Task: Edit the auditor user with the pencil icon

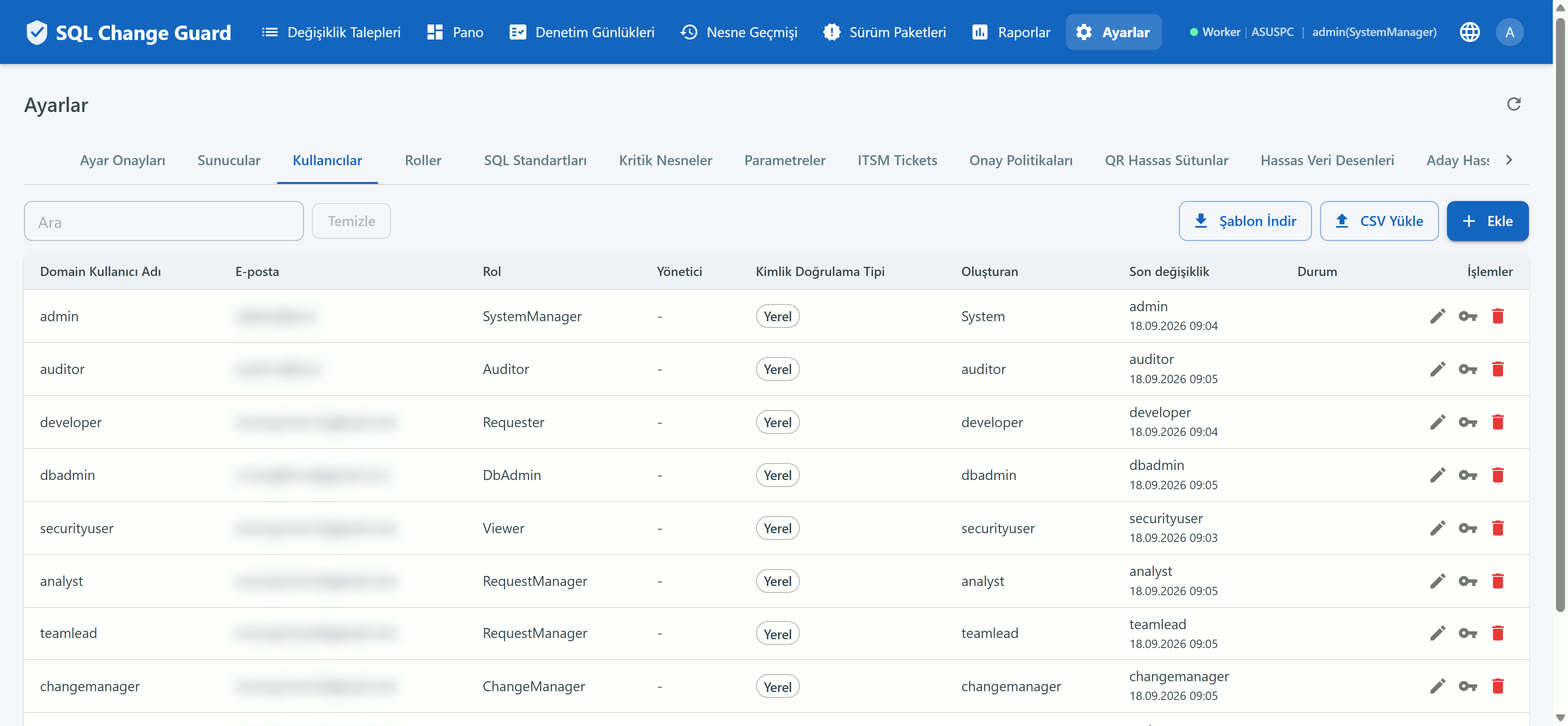Action: [x=1438, y=369]
